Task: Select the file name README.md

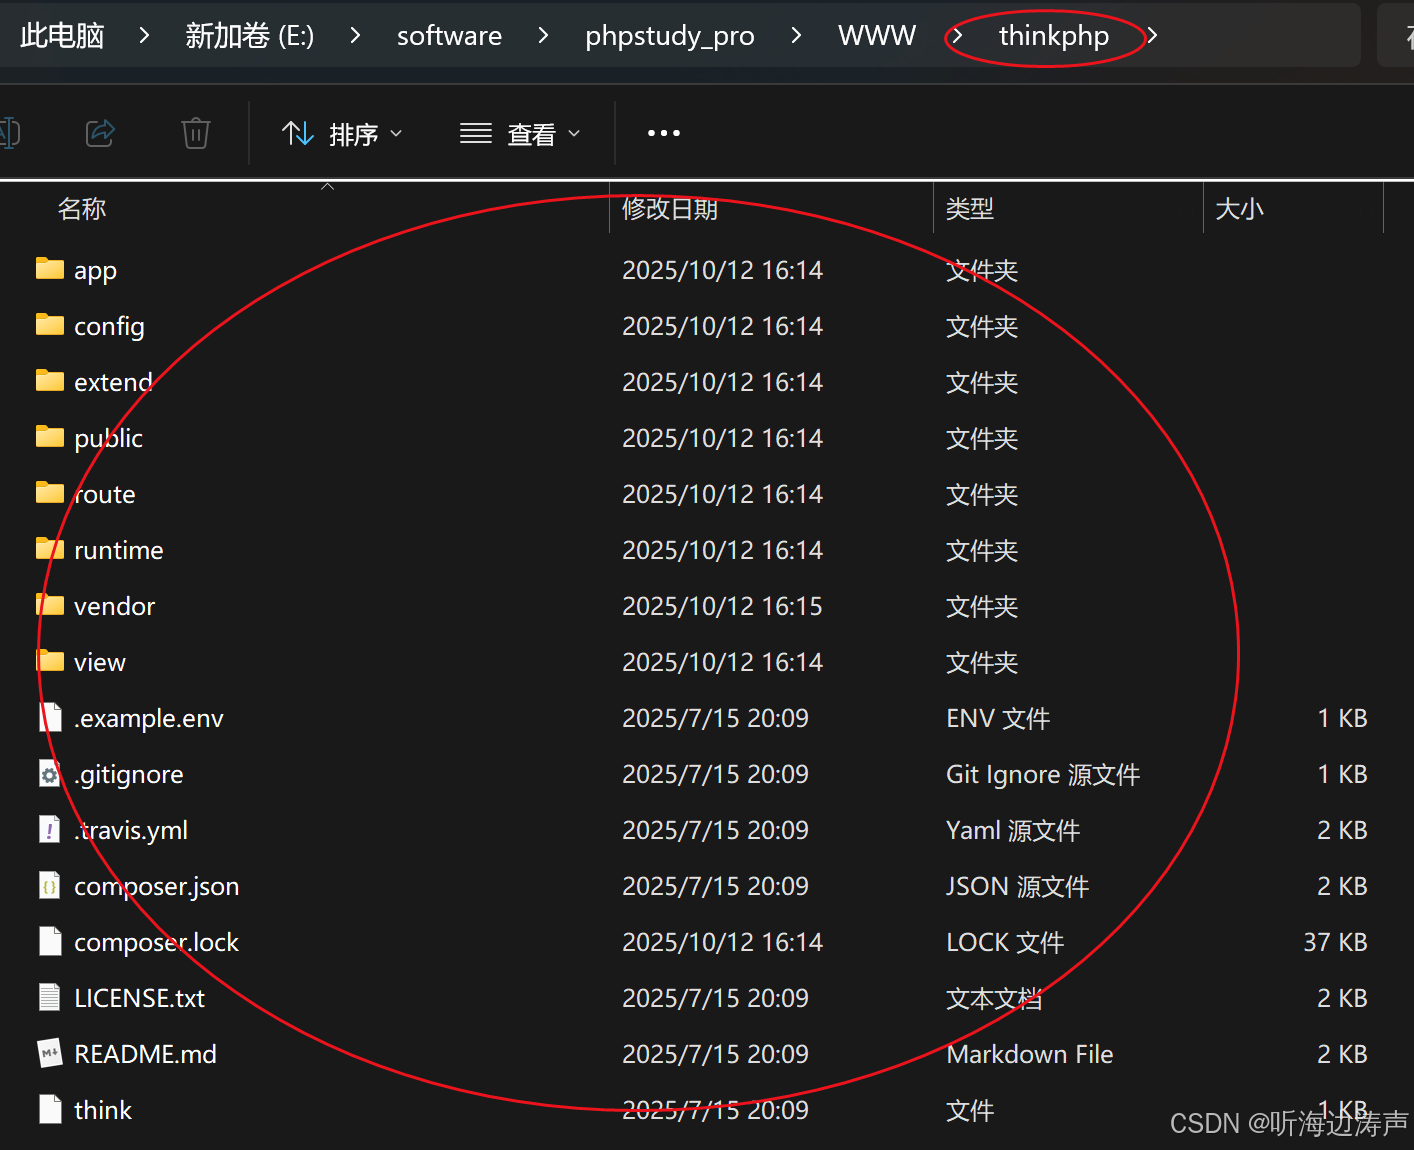Action: pyautogui.click(x=145, y=1054)
